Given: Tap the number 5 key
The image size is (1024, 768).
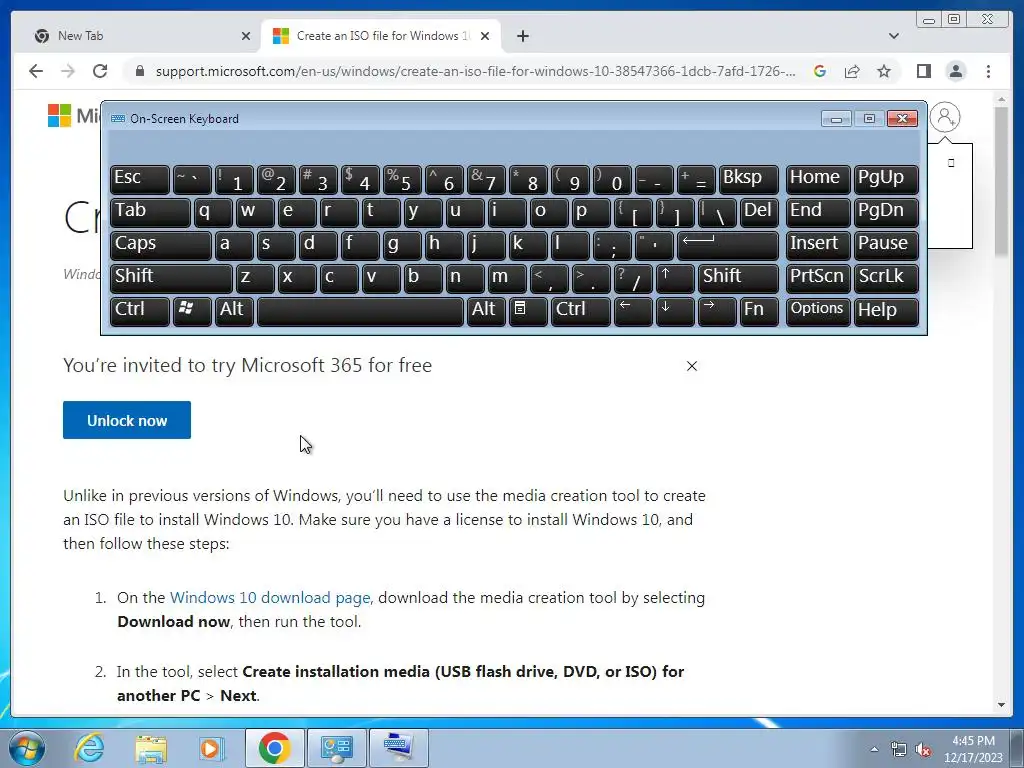Looking at the screenshot, I should (x=402, y=179).
